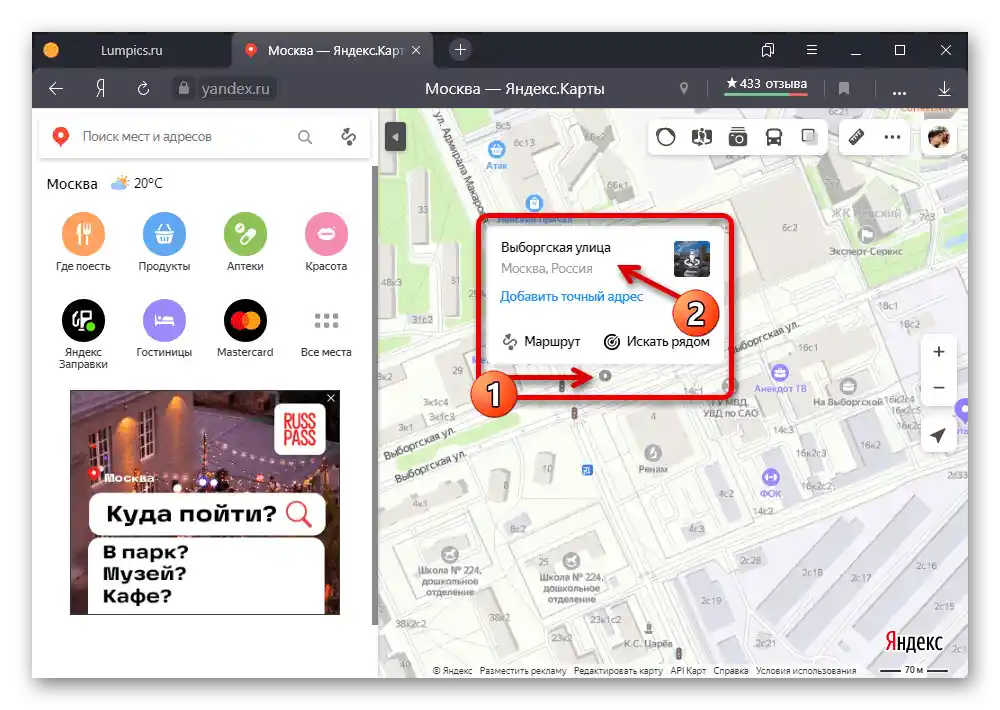1000x710 pixels.
Task: Open the Yandex home button
Action: coord(100,89)
